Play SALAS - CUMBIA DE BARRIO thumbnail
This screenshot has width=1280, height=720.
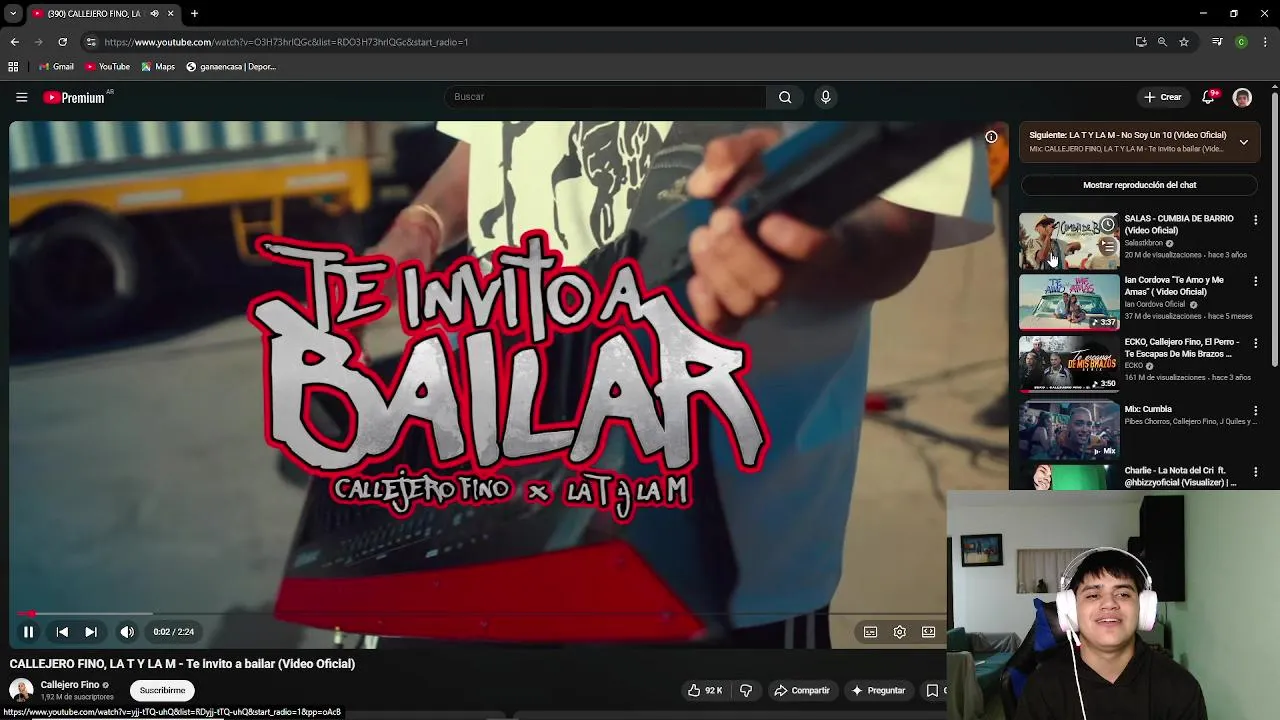click(x=1069, y=241)
